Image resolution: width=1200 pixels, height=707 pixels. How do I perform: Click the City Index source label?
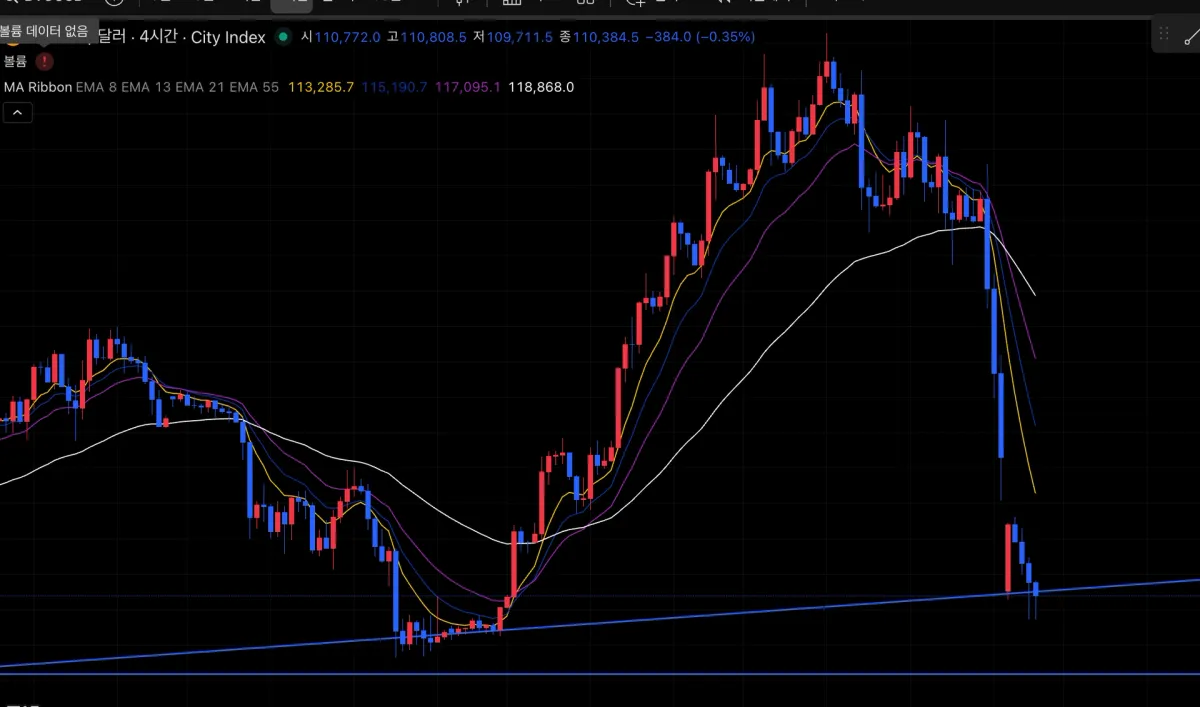click(x=230, y=37)
